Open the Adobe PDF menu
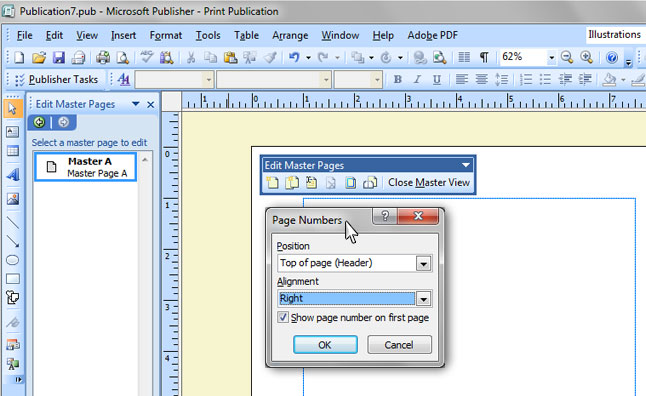 click(433, 35)
